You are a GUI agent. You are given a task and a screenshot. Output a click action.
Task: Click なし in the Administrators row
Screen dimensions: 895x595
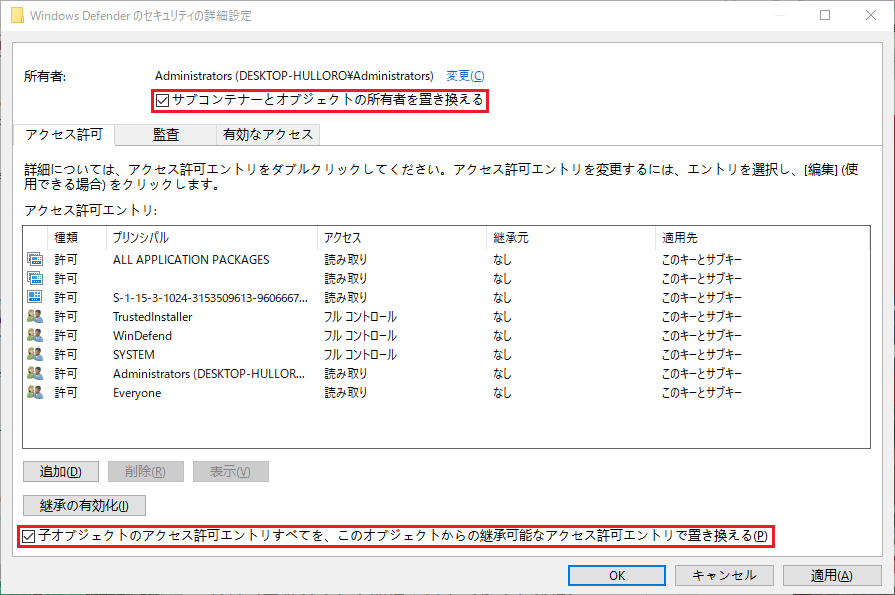[x=502, y=373]
